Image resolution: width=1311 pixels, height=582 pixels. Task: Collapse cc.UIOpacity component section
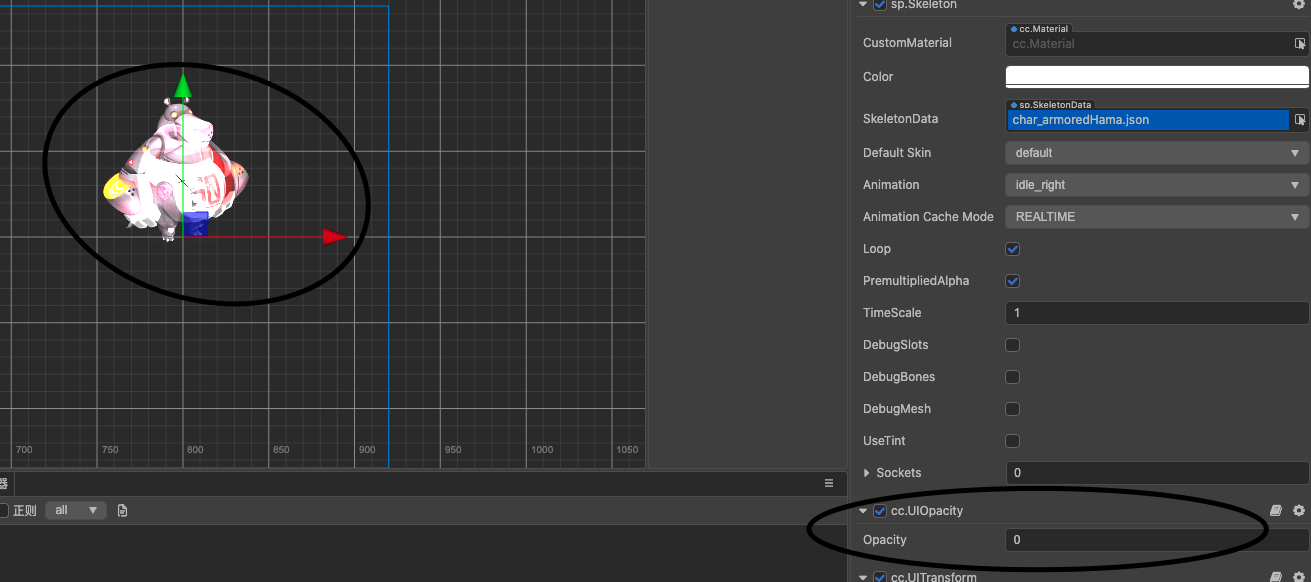pos(863,511)
